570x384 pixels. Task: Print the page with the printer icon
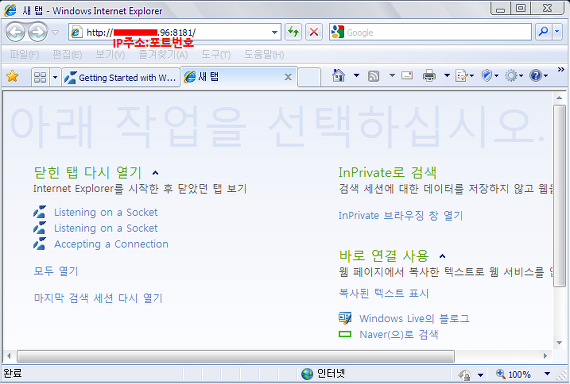[x=429, y=76]
